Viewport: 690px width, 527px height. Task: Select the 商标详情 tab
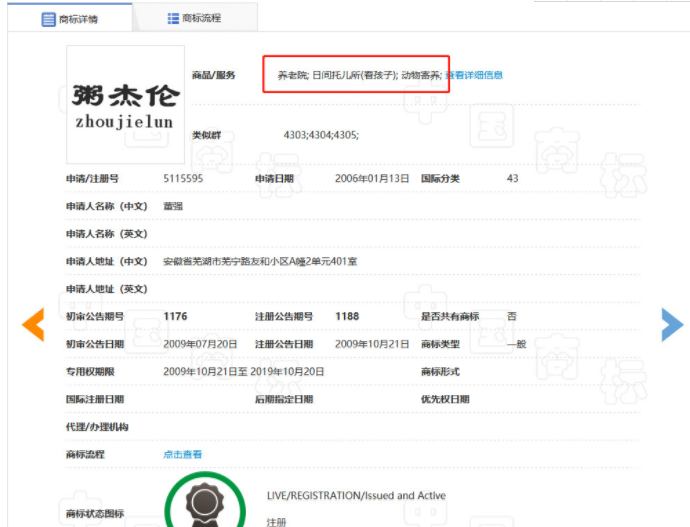[70, 19]
